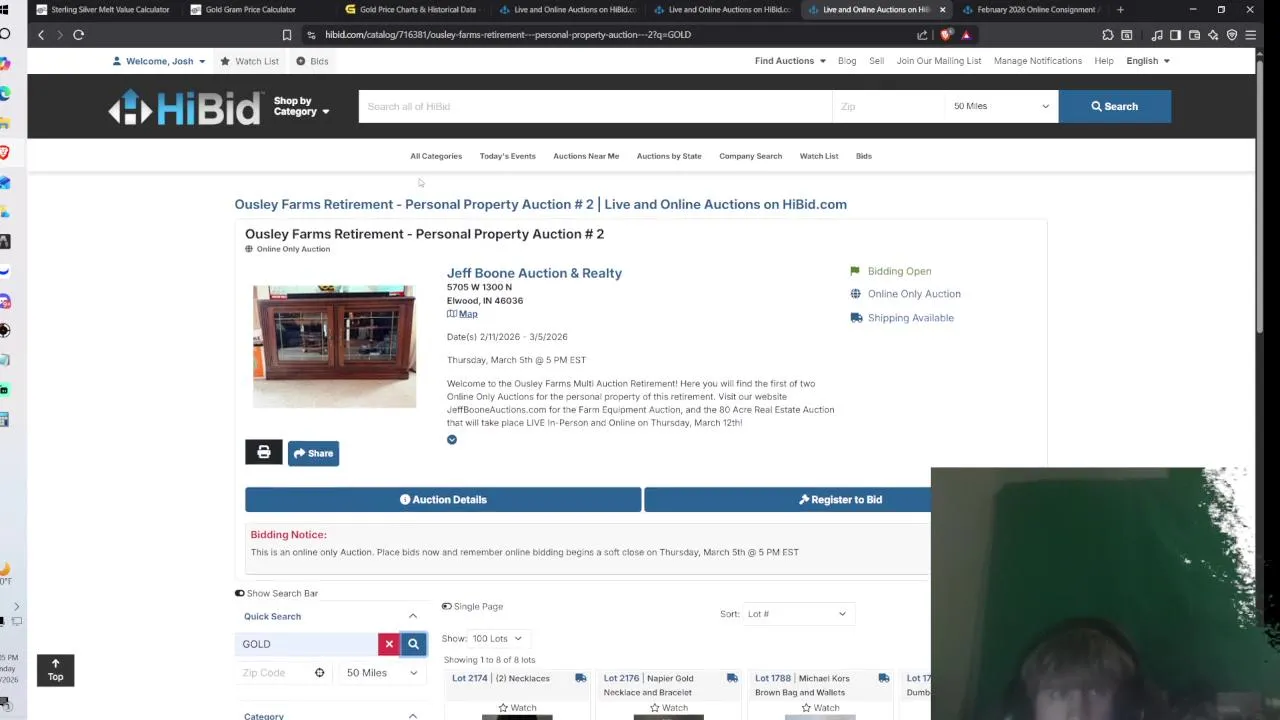Open the Leo AI sparkle icon
This screenshot has width=1280, height=720.
1214,35
